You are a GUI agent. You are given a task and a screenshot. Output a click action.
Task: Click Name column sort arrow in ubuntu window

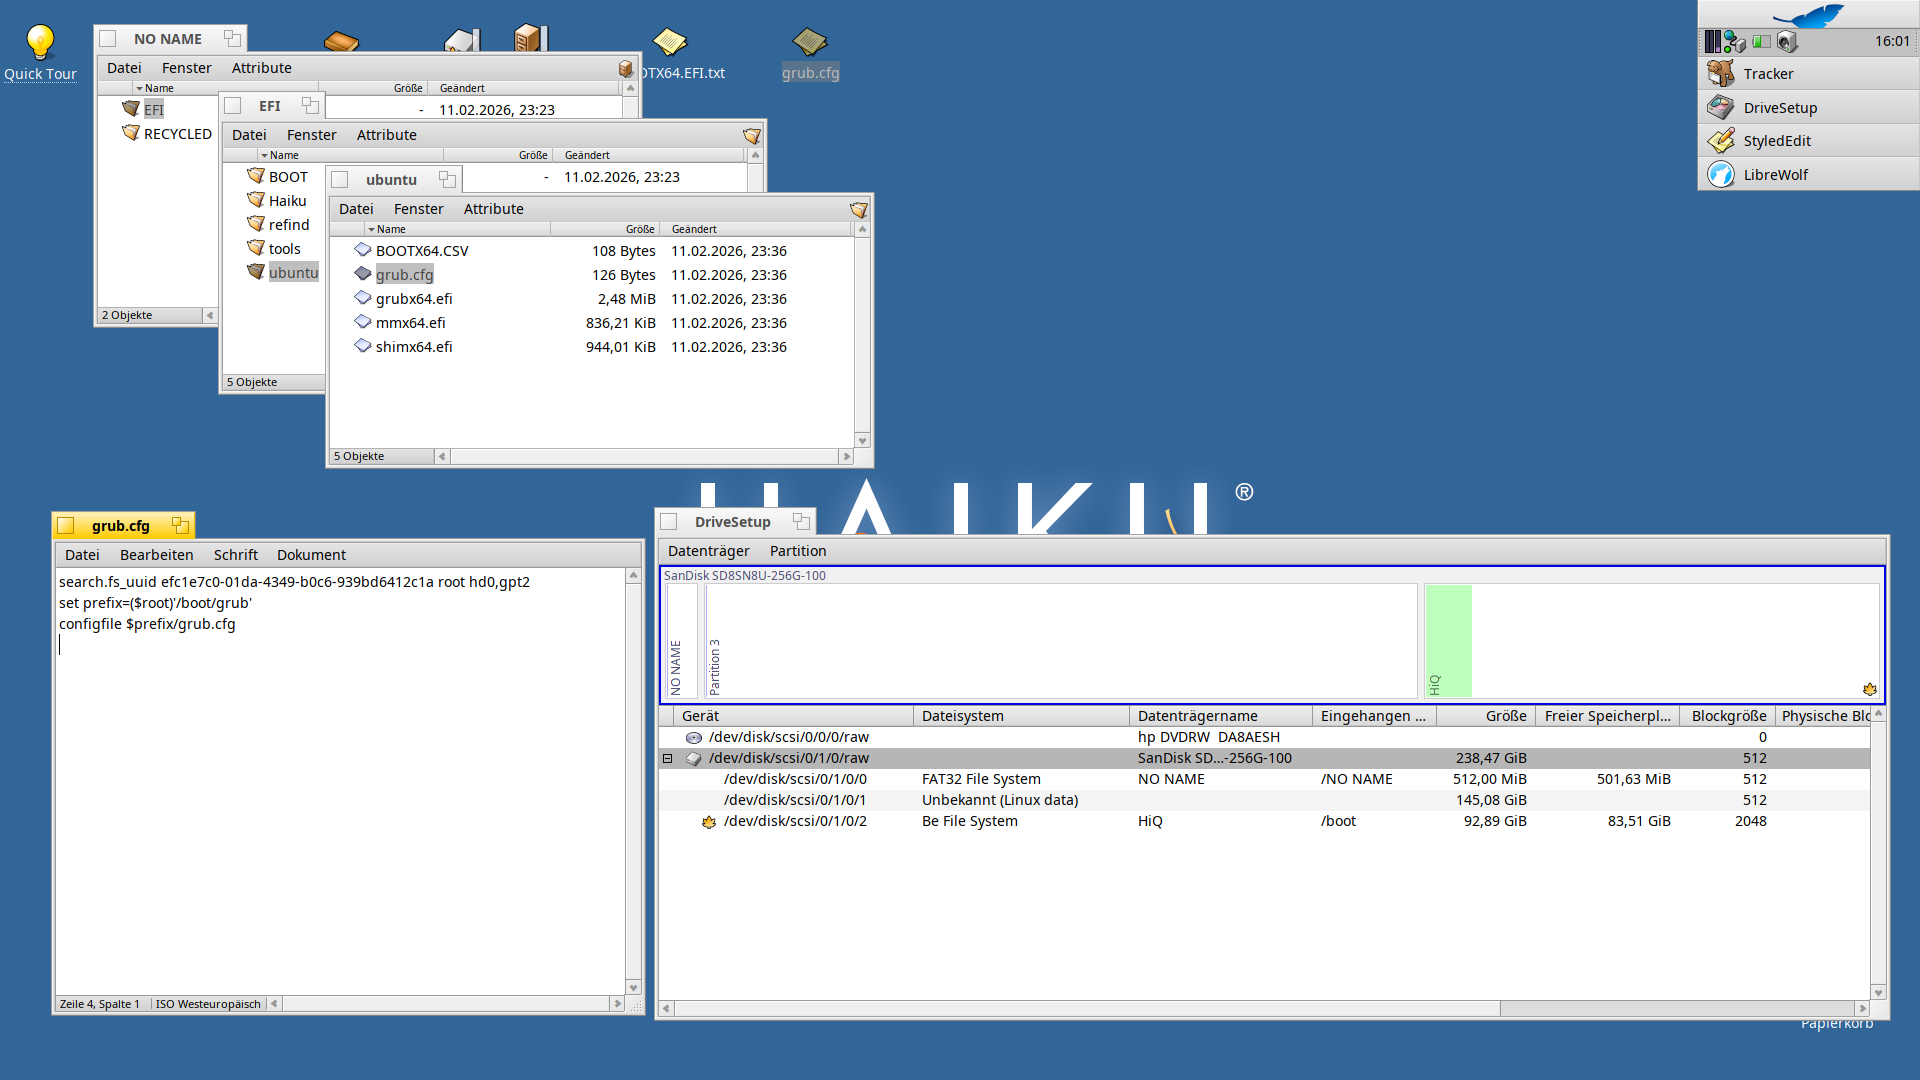click(372, 230)
